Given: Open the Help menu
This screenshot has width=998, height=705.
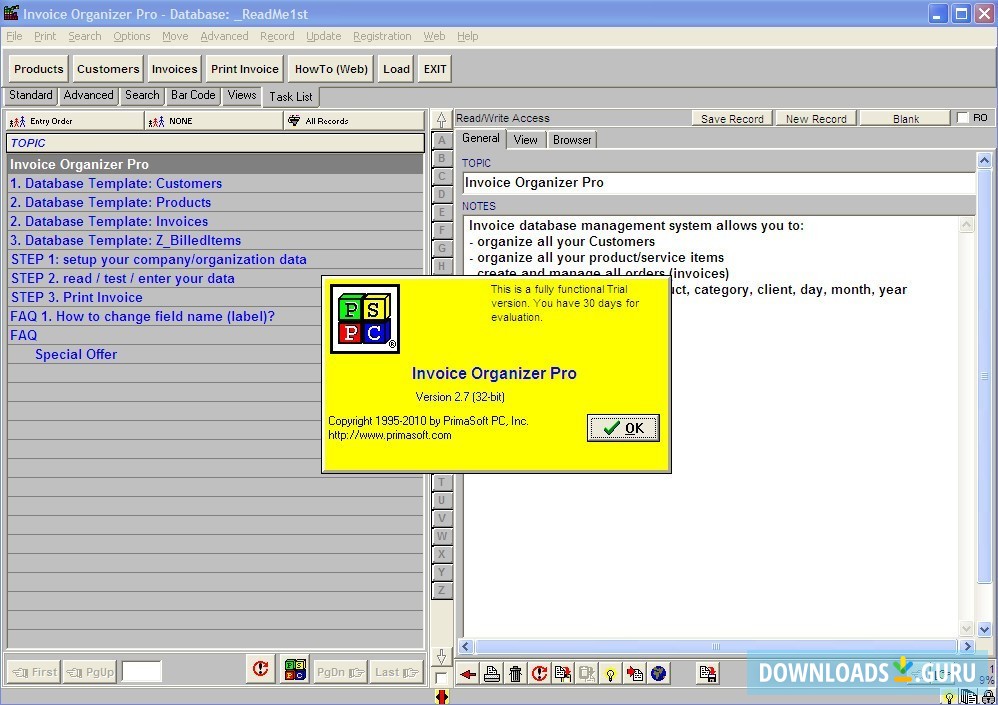Looking at the screenshot, I should tap(467, 36).
